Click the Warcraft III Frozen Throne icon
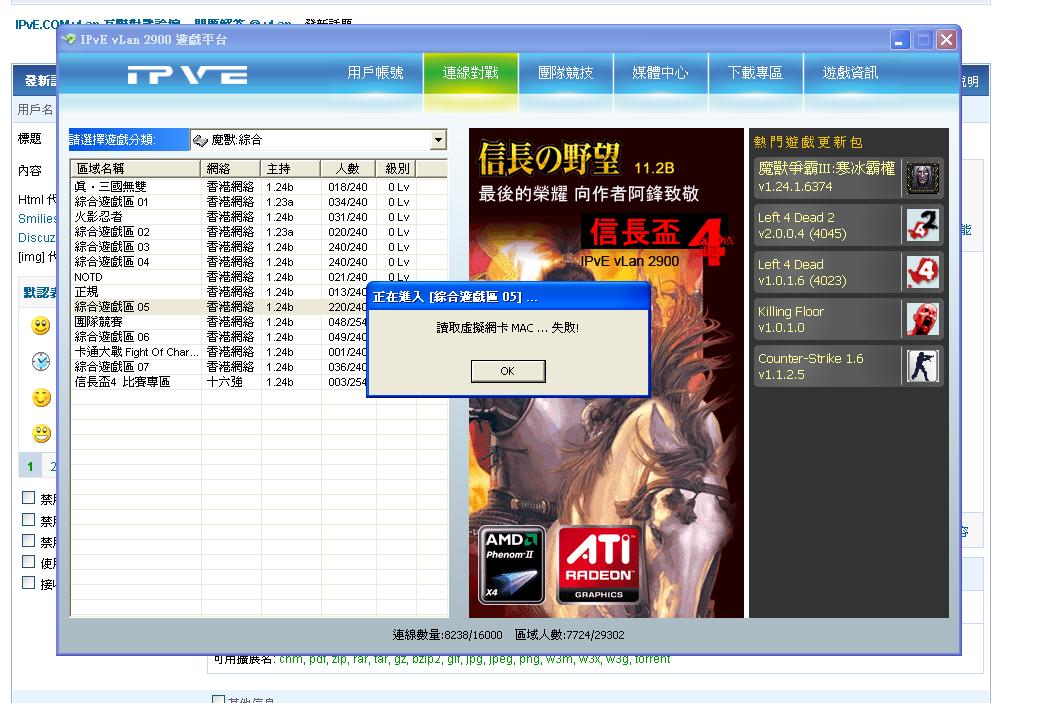Image resolution: width=1040 pixels, height=703 pixels. [x=923, y=178]
